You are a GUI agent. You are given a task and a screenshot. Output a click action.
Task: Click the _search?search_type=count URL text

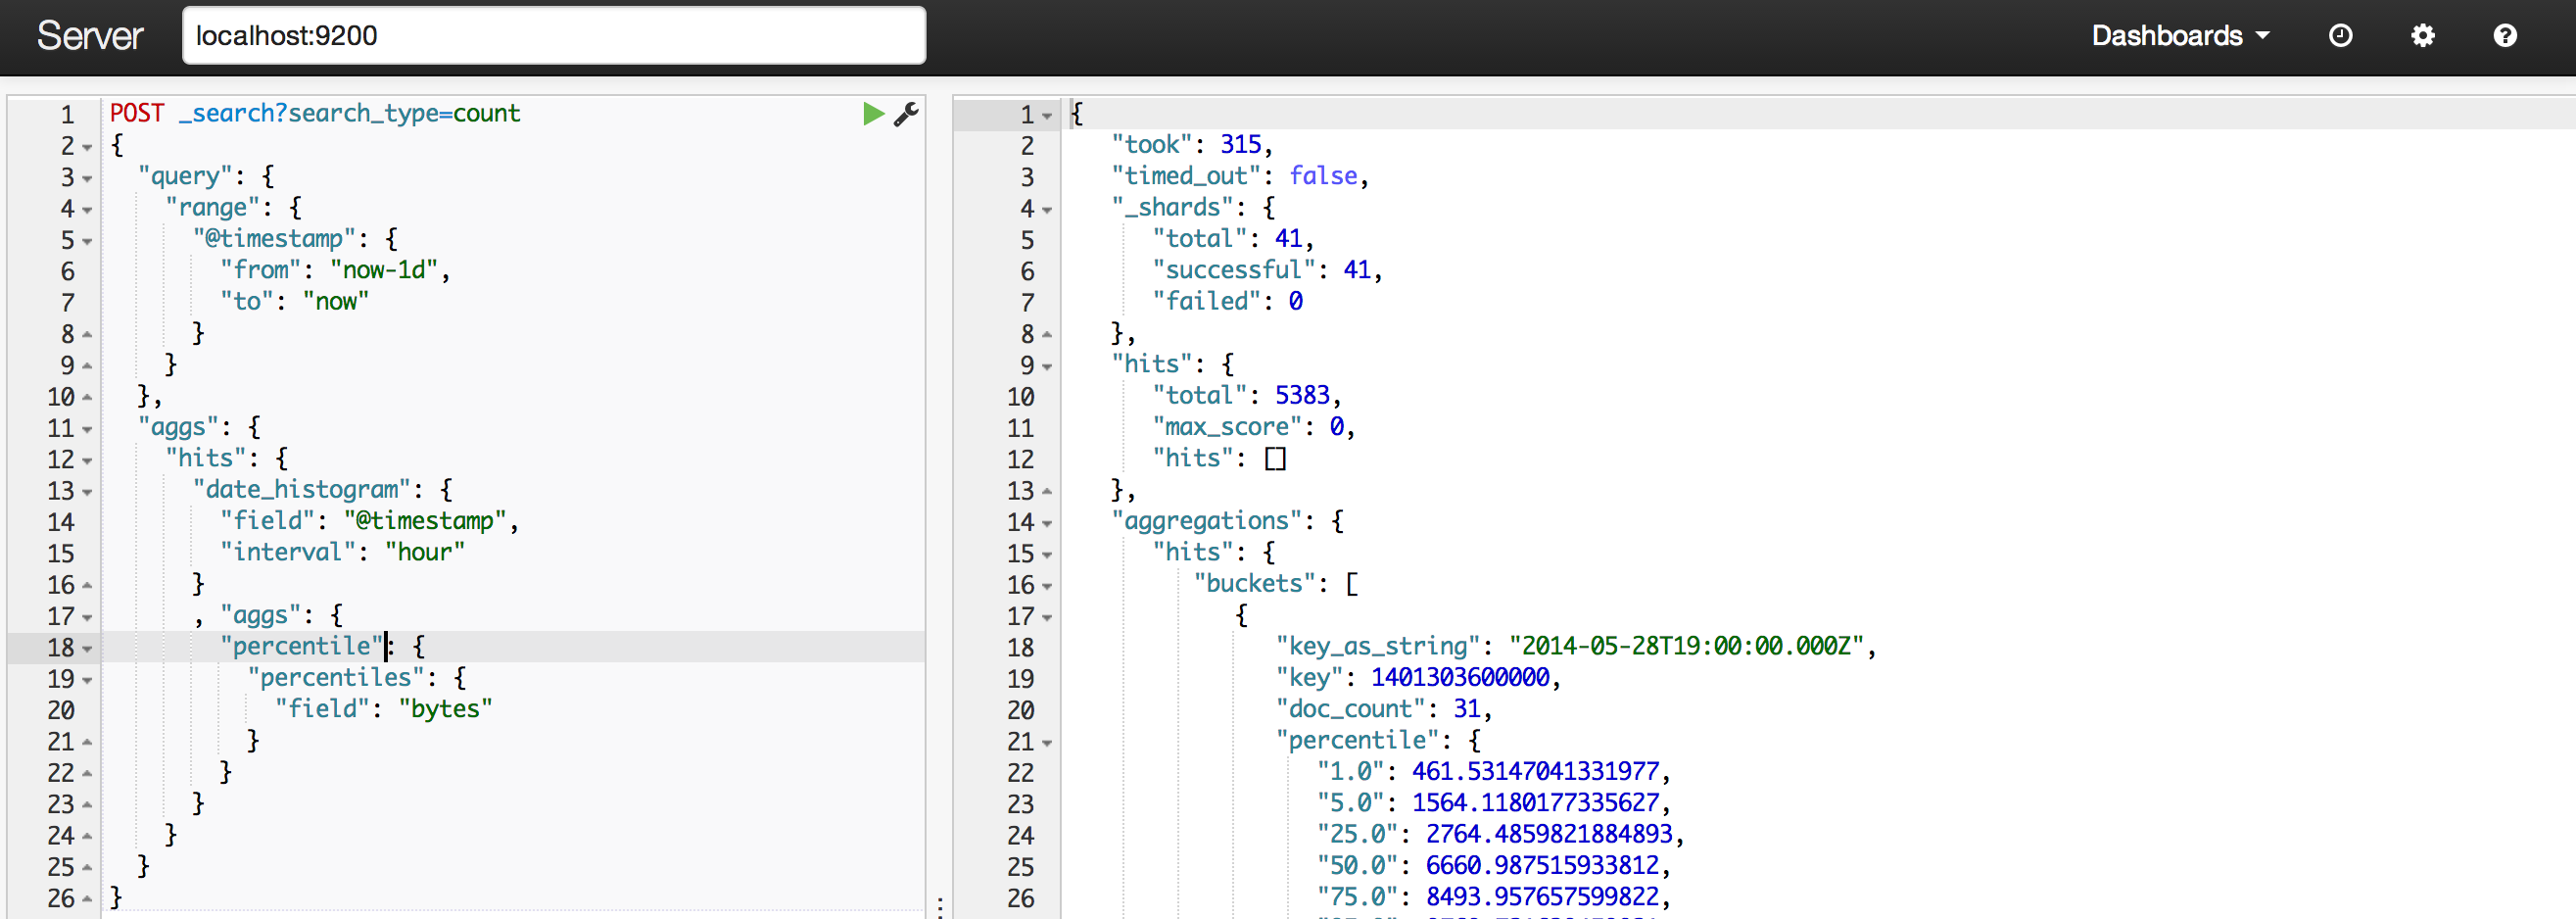click(350, 113)
